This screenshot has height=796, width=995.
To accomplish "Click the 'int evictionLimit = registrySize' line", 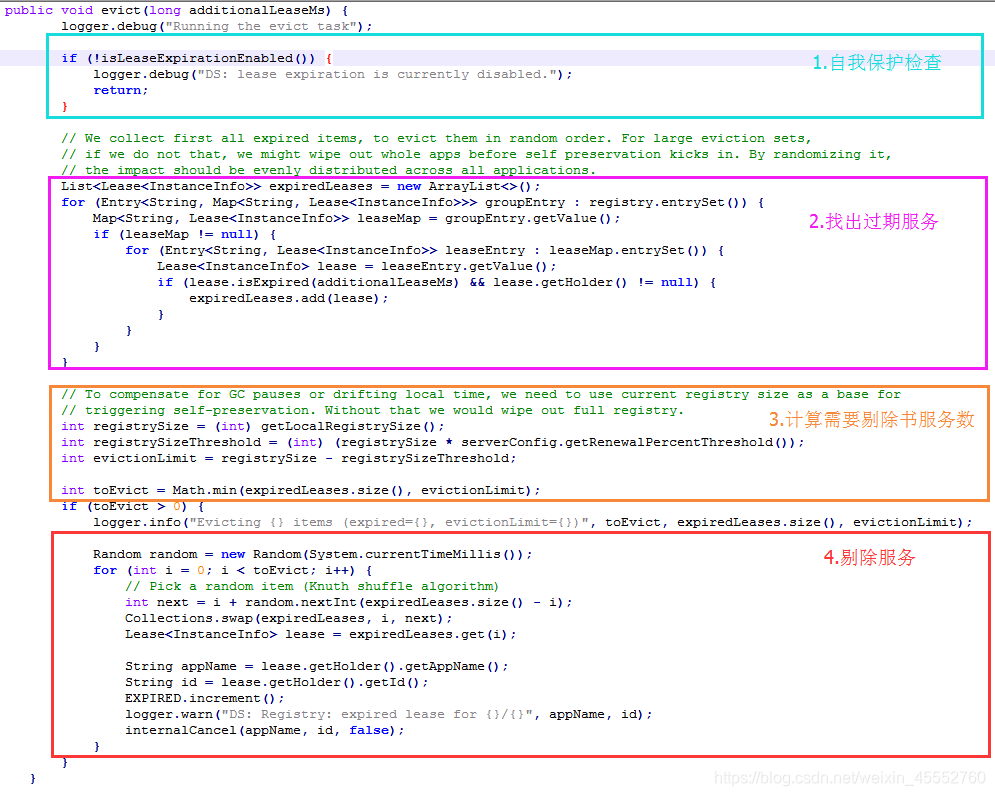I will (289, 458).
